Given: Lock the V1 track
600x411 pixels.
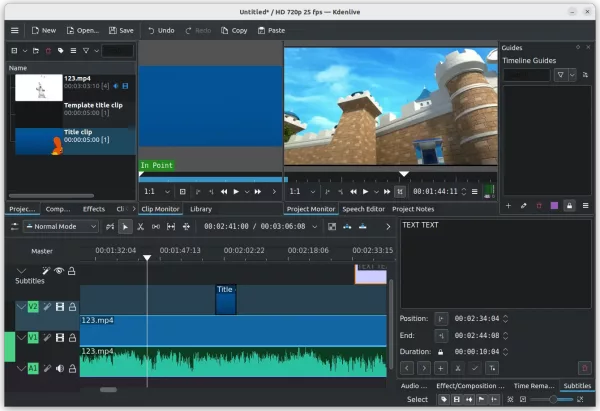Looking at the screenshot, I should point(72,338).
